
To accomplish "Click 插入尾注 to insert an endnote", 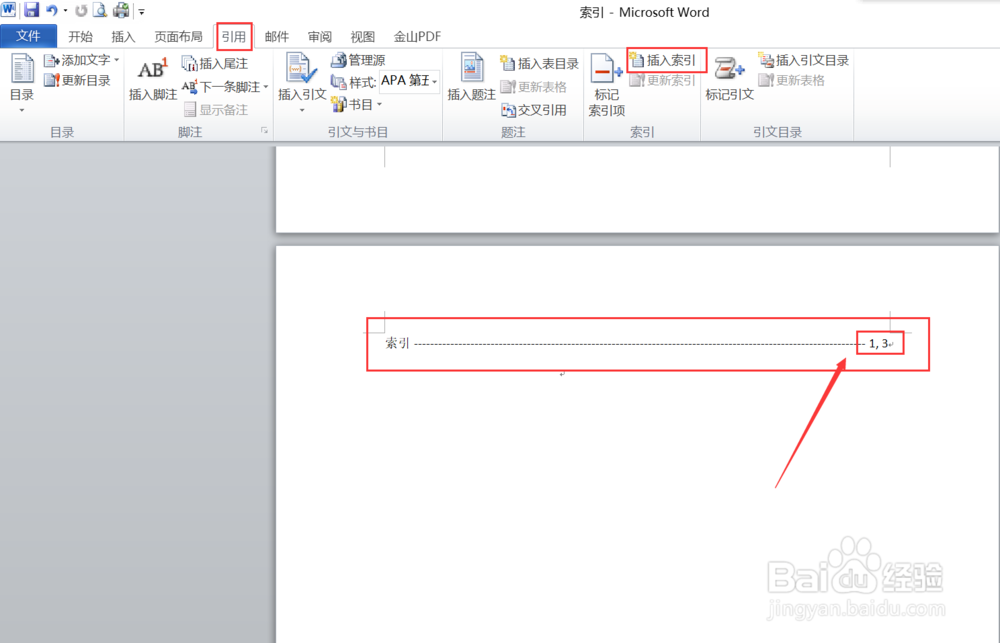I will pos(215,63).
